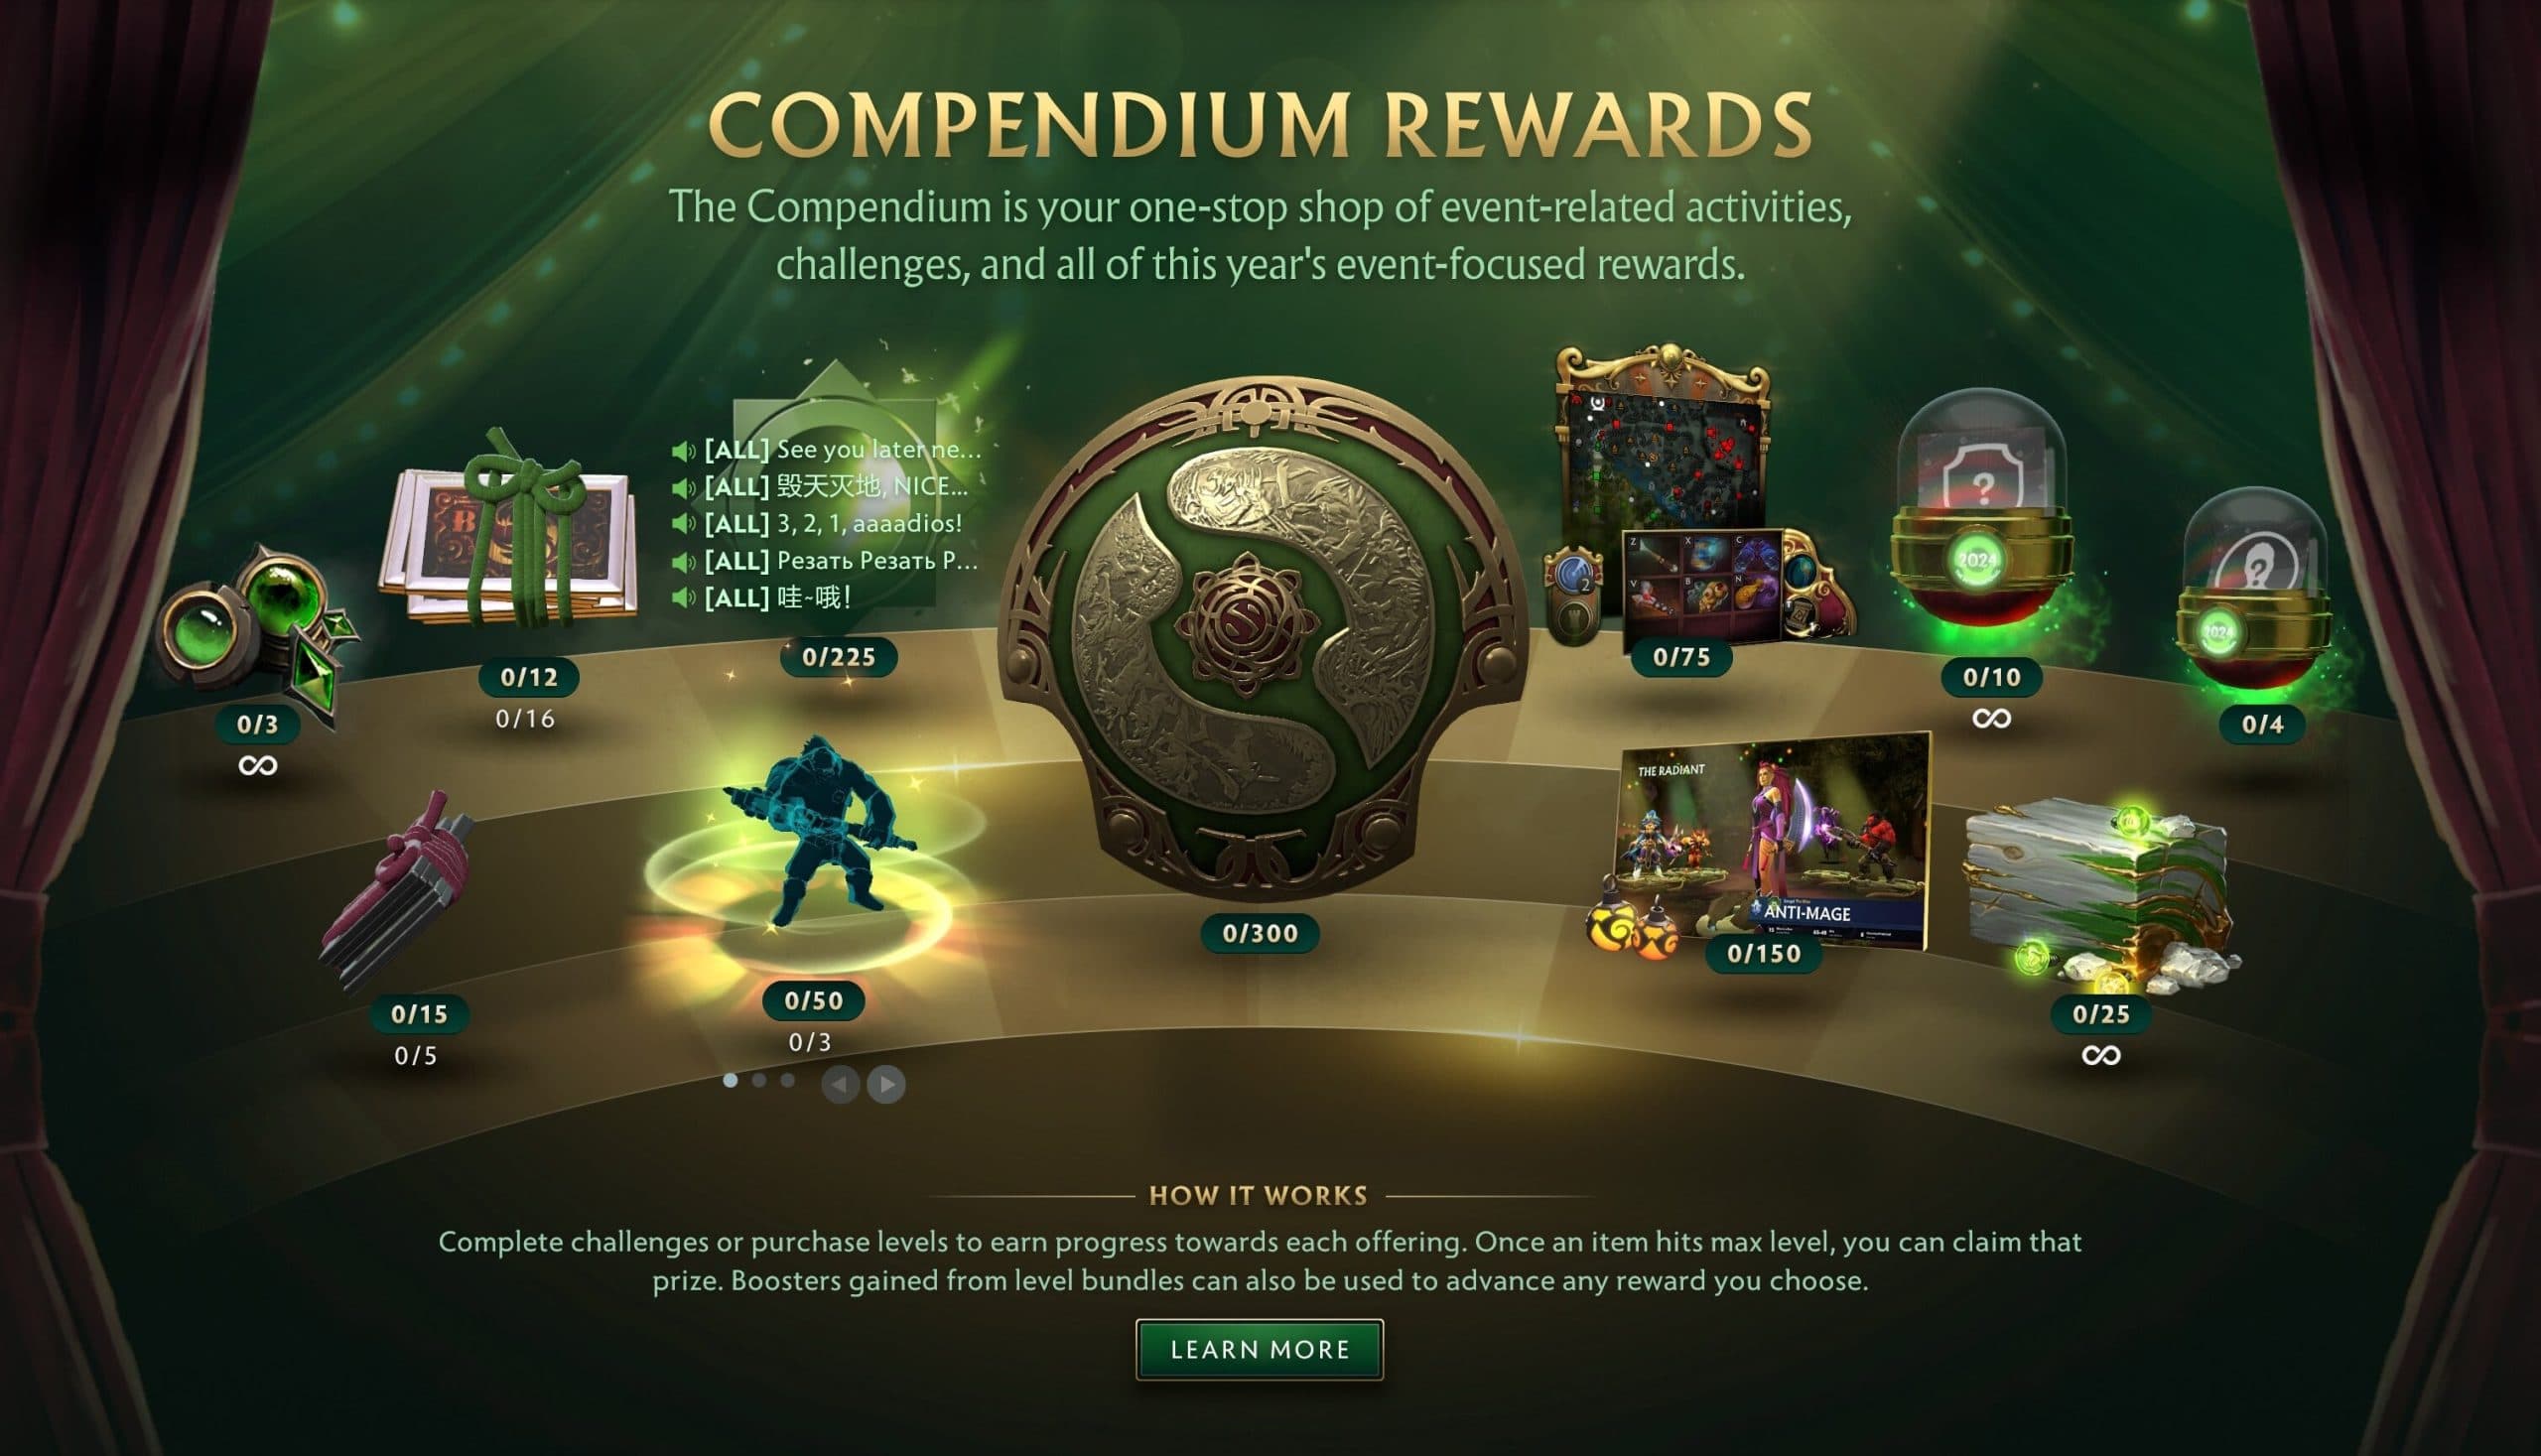Go to the next carousel slide arrow
Image resolution: width=2541 pixels, height=1456 pixels.
[x=886, y=1084]
